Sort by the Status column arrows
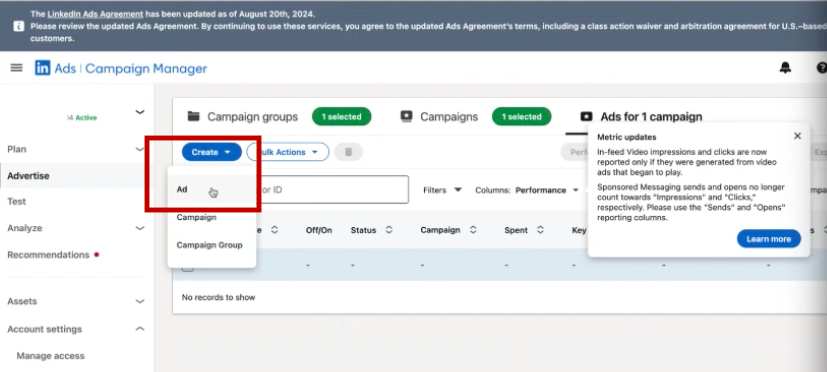827x372 pixels. click(x=389, y=230)
